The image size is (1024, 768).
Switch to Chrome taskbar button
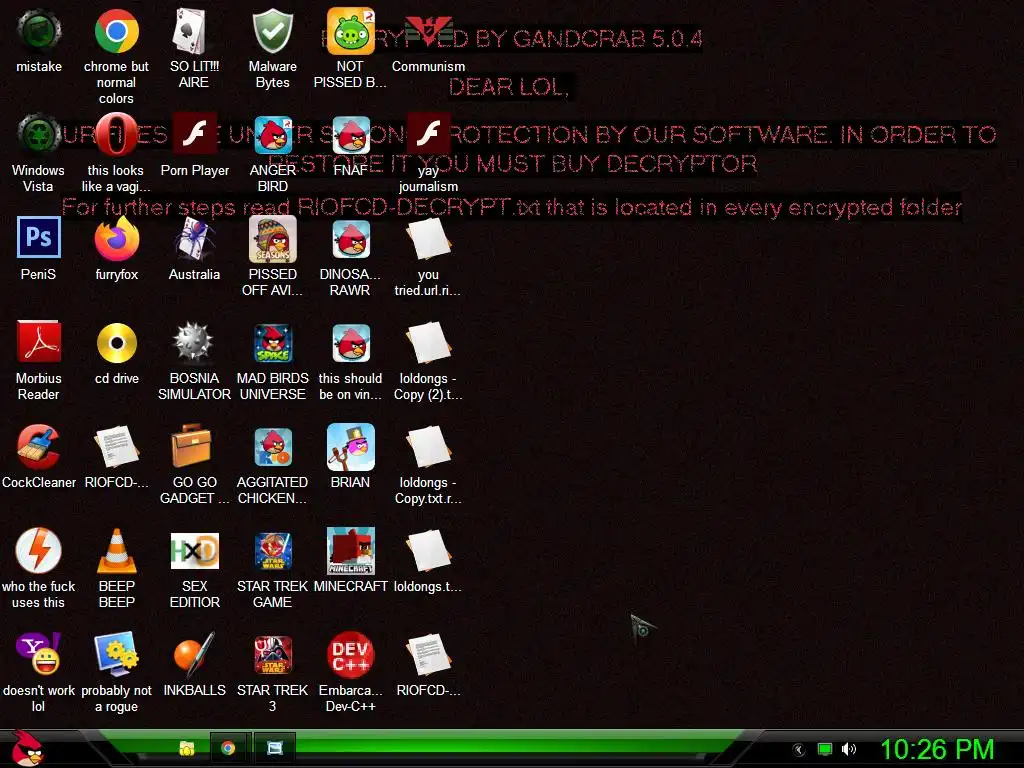(x=228, y=748)
